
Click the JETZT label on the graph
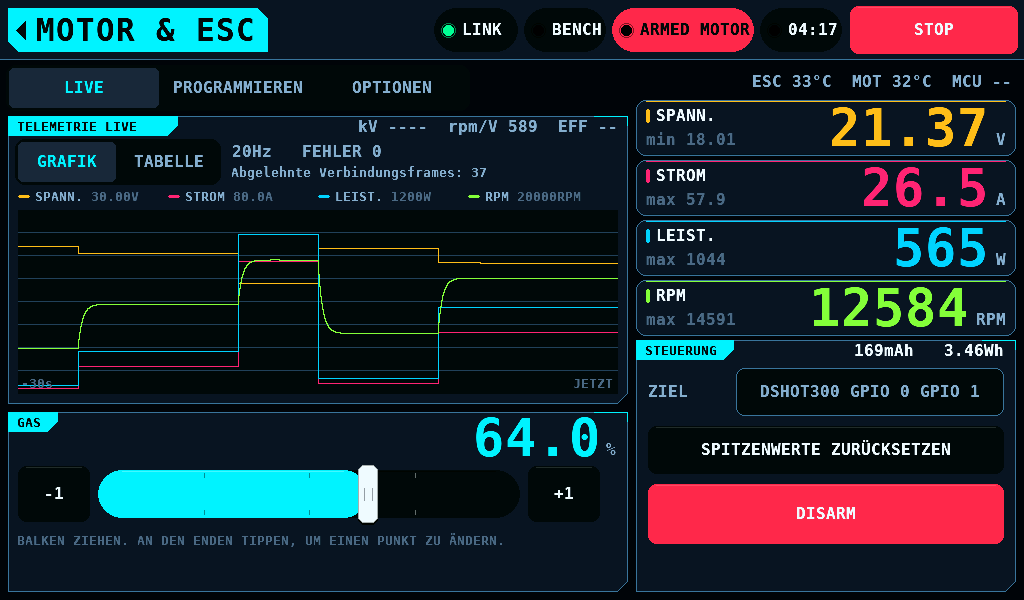coord(593,384)
